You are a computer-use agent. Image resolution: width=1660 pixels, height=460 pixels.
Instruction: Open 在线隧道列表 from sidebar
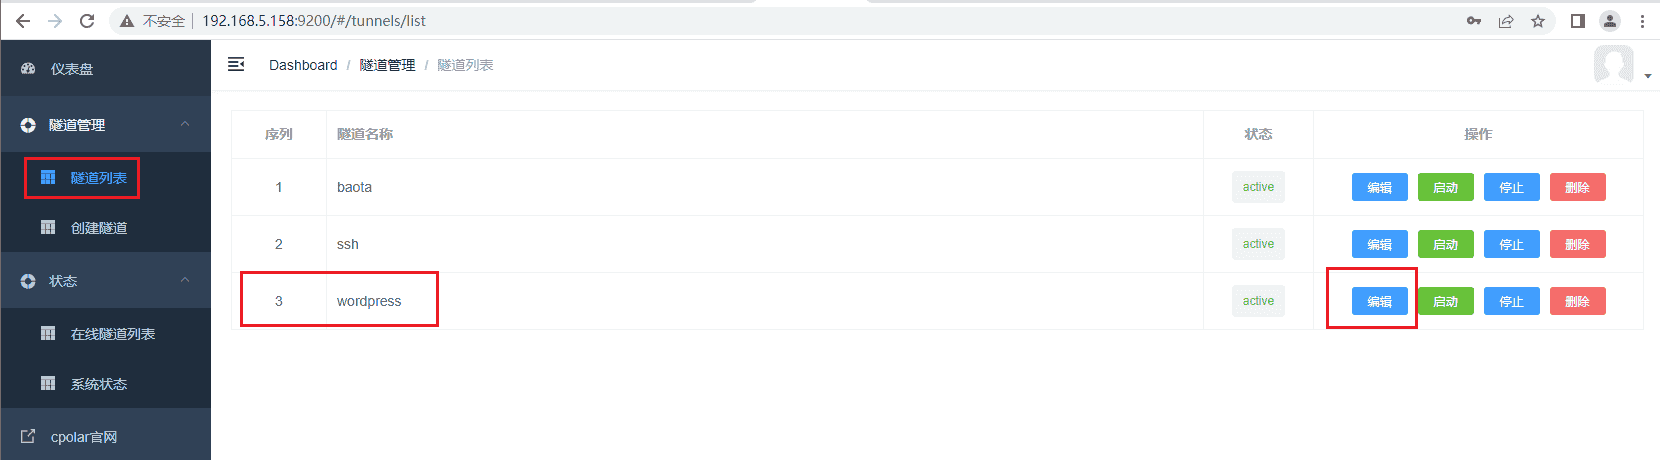(x=112, y=334)
